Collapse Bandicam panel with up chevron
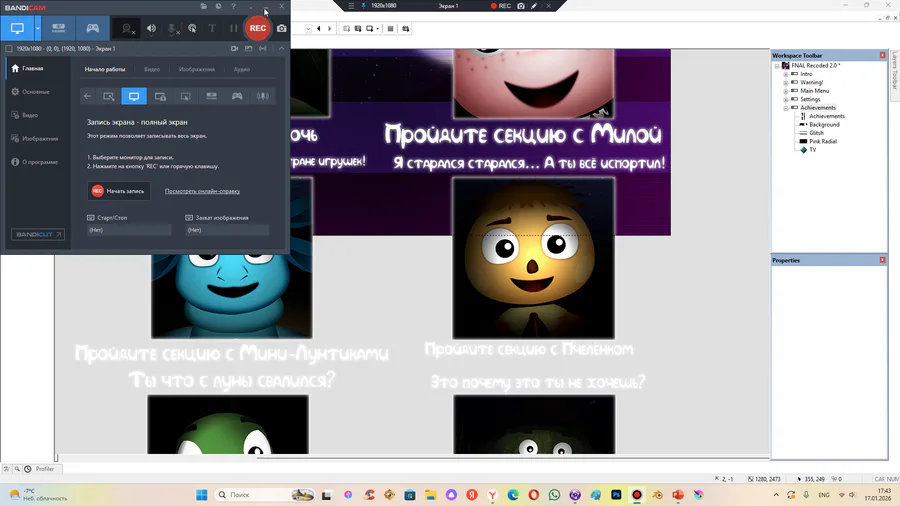Image resolution: width=900 pixels, height=506 pixels. click(281, 49)
